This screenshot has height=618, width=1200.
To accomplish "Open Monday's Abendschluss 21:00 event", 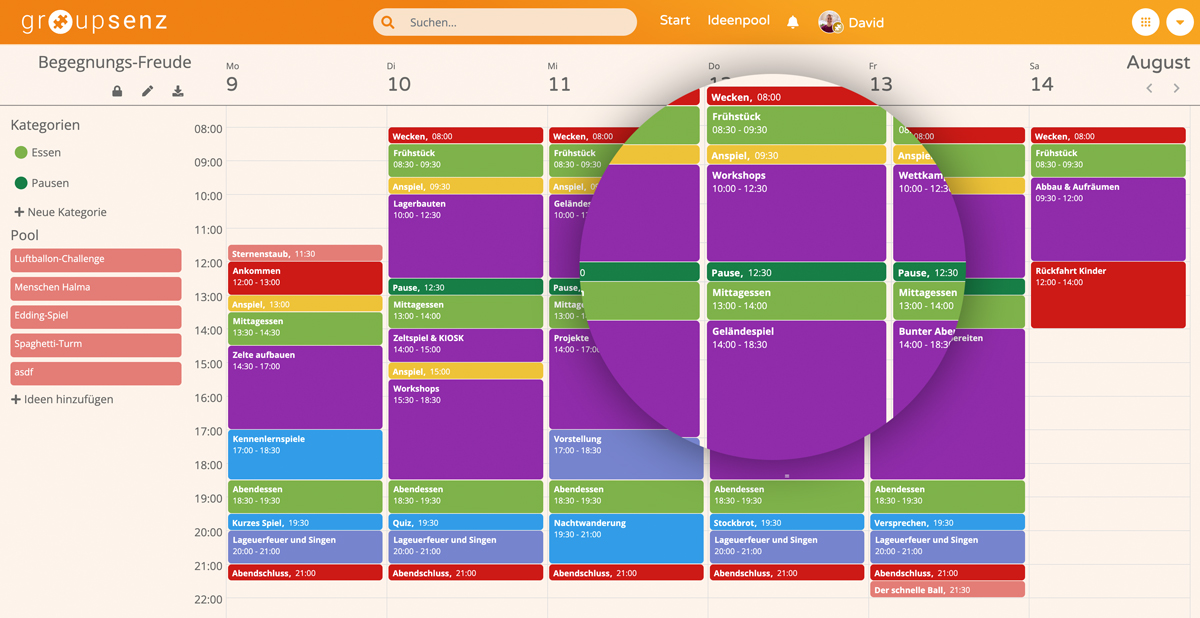I will coord(305,573).
